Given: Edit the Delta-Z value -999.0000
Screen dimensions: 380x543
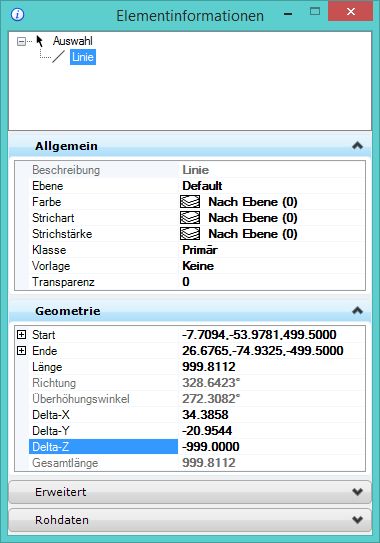Looking at the screenshot, I should pos(211,447).
